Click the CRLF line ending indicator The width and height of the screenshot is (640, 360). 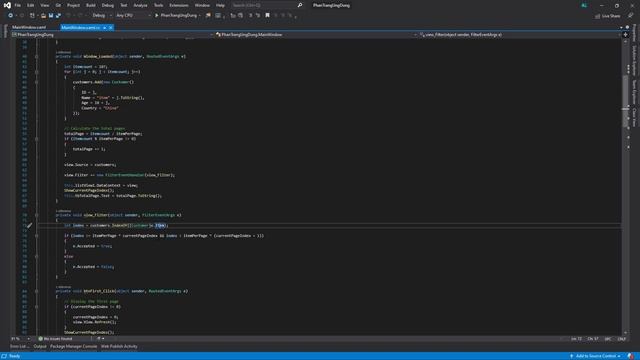pos(622,339)
